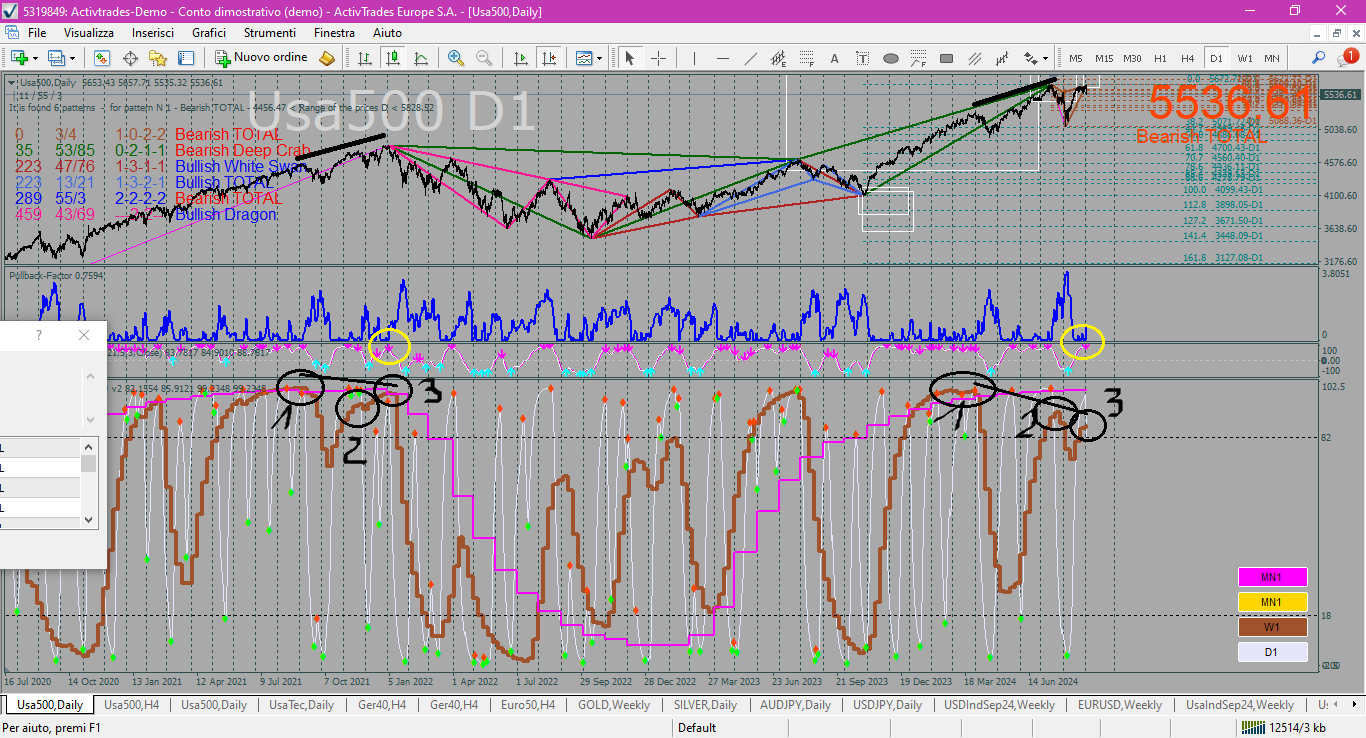Toggle auto scroll chart icon
Image resolution: width=1366 pixels, height=738 pixels.
click(x=520, y=58)
